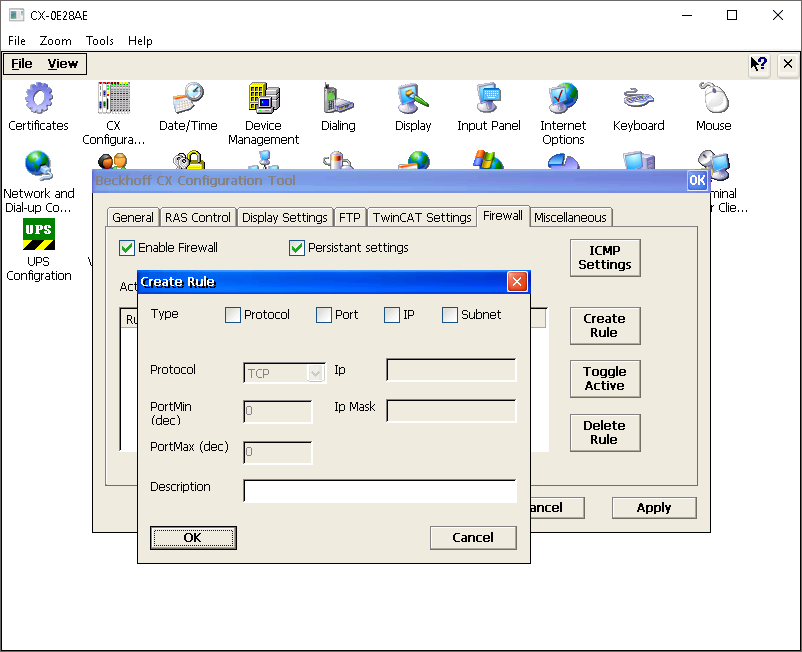Open the Keyboard control panel icon
Screen dimensions: 802x652
coord(638,107)
